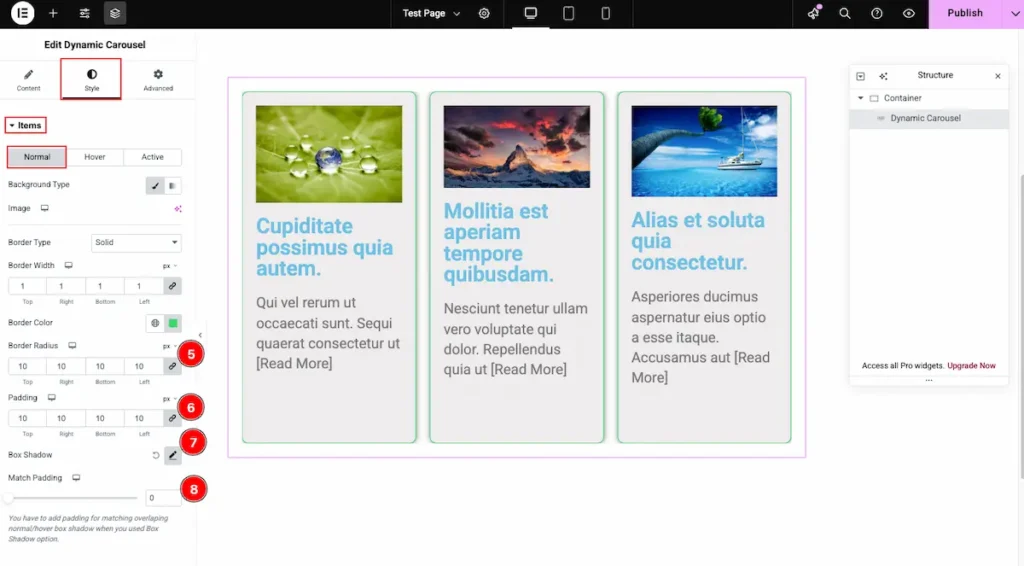The width and height of the screenshot is (1024, 566).
Task: Select classic Background Type brush option
Action: pos(155,185)
